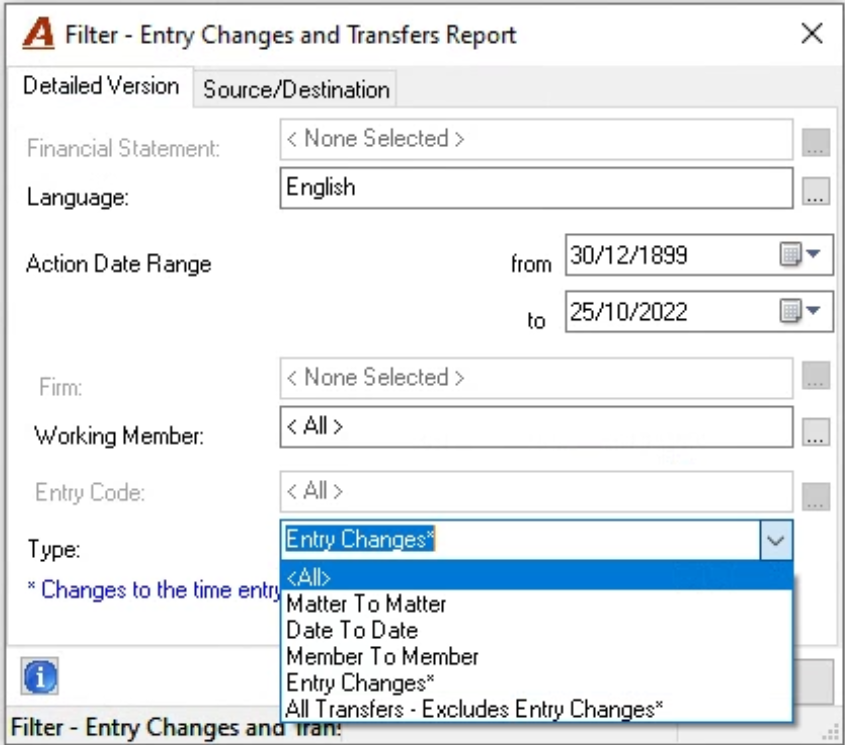Open the Source/Destination tab

[x=296, y=89]
